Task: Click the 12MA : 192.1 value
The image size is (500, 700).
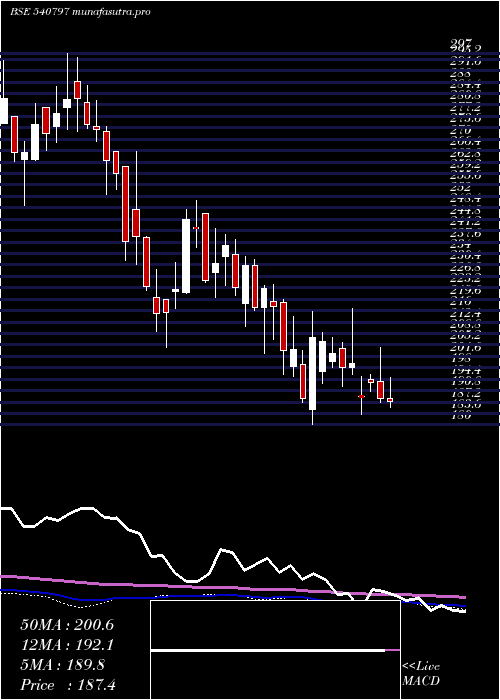Action: pos(67,645)
